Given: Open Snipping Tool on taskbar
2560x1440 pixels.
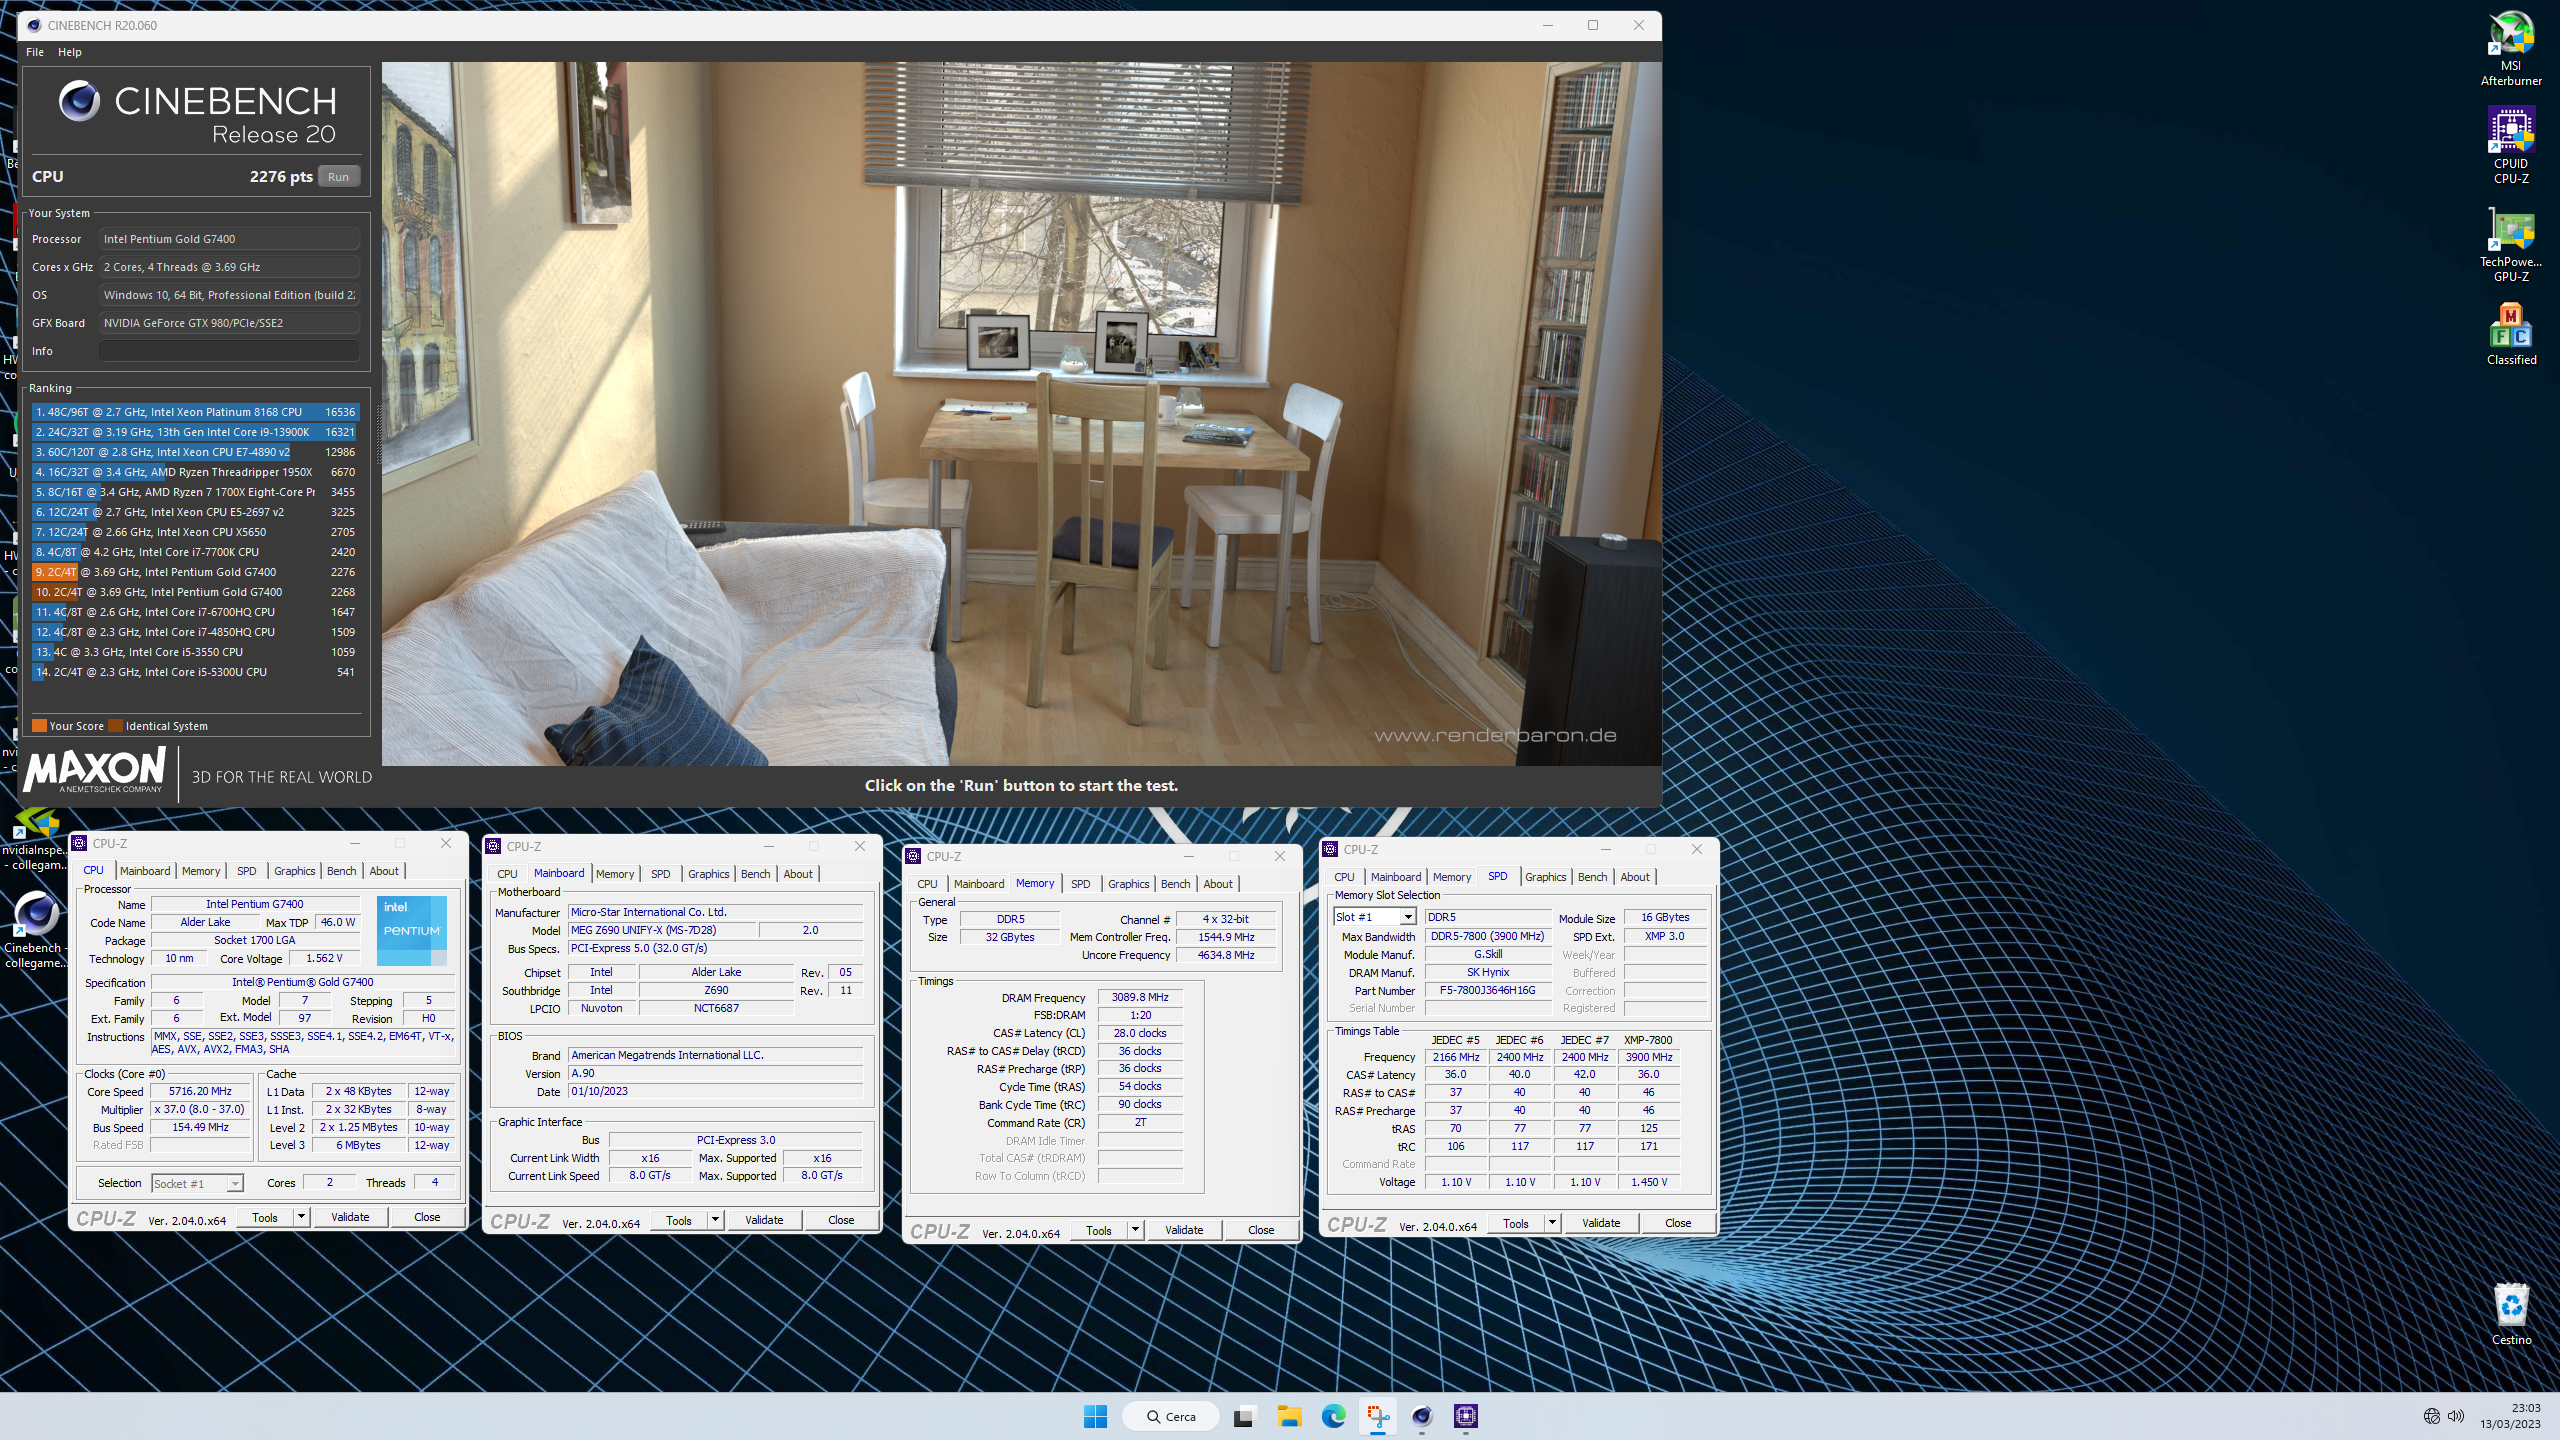Looking at the screenshot, I should 1378,1416.
